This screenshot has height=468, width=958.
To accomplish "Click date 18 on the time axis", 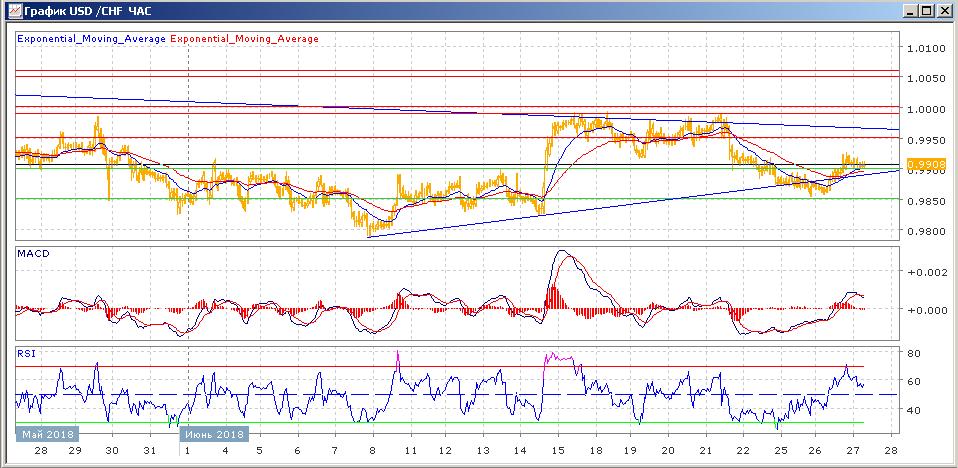I will 595,452.
